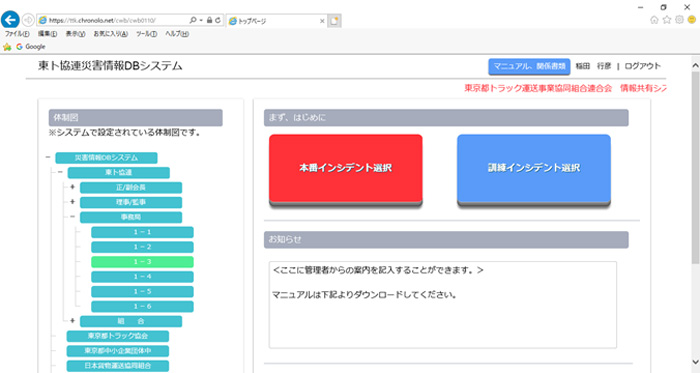Click the 体制図 section header
Screen dimensions: 700x373
pos(136,118)
